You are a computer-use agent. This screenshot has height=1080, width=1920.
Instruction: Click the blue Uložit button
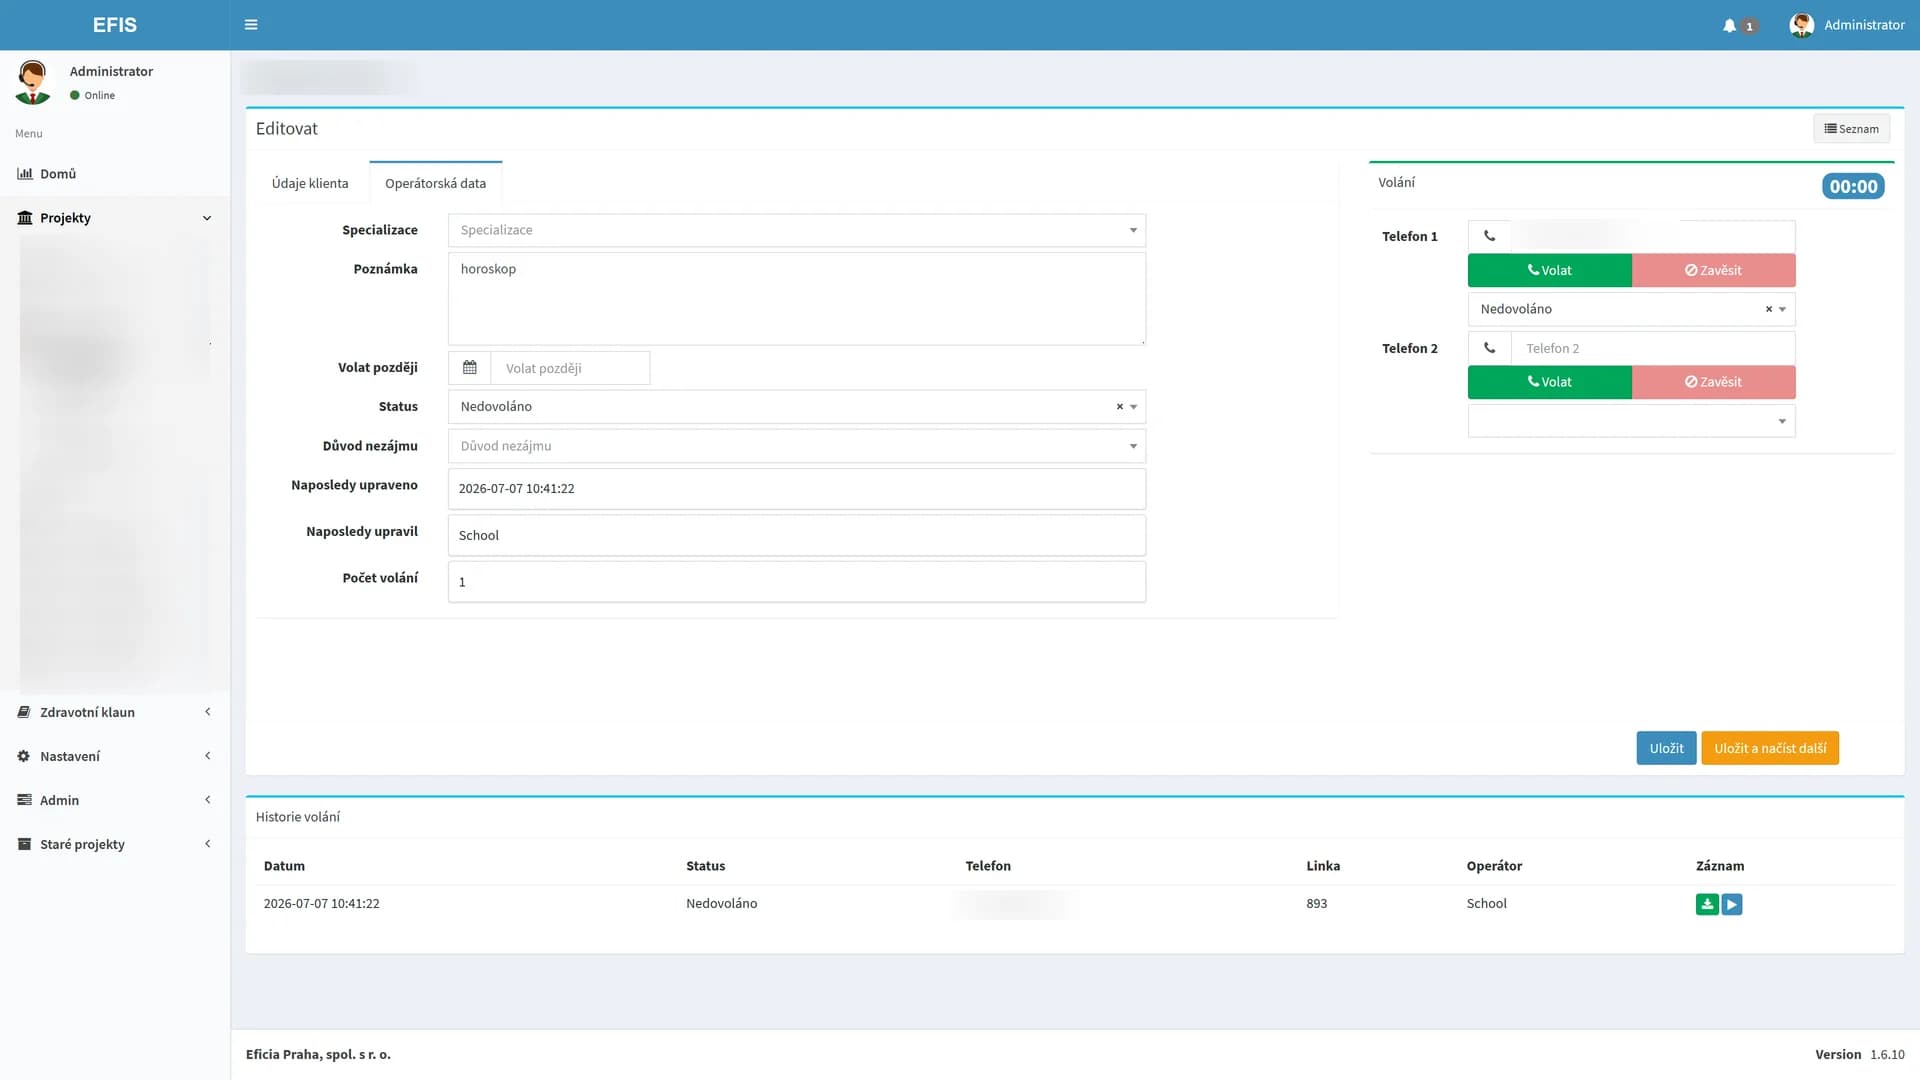(x=1666, y=748)
